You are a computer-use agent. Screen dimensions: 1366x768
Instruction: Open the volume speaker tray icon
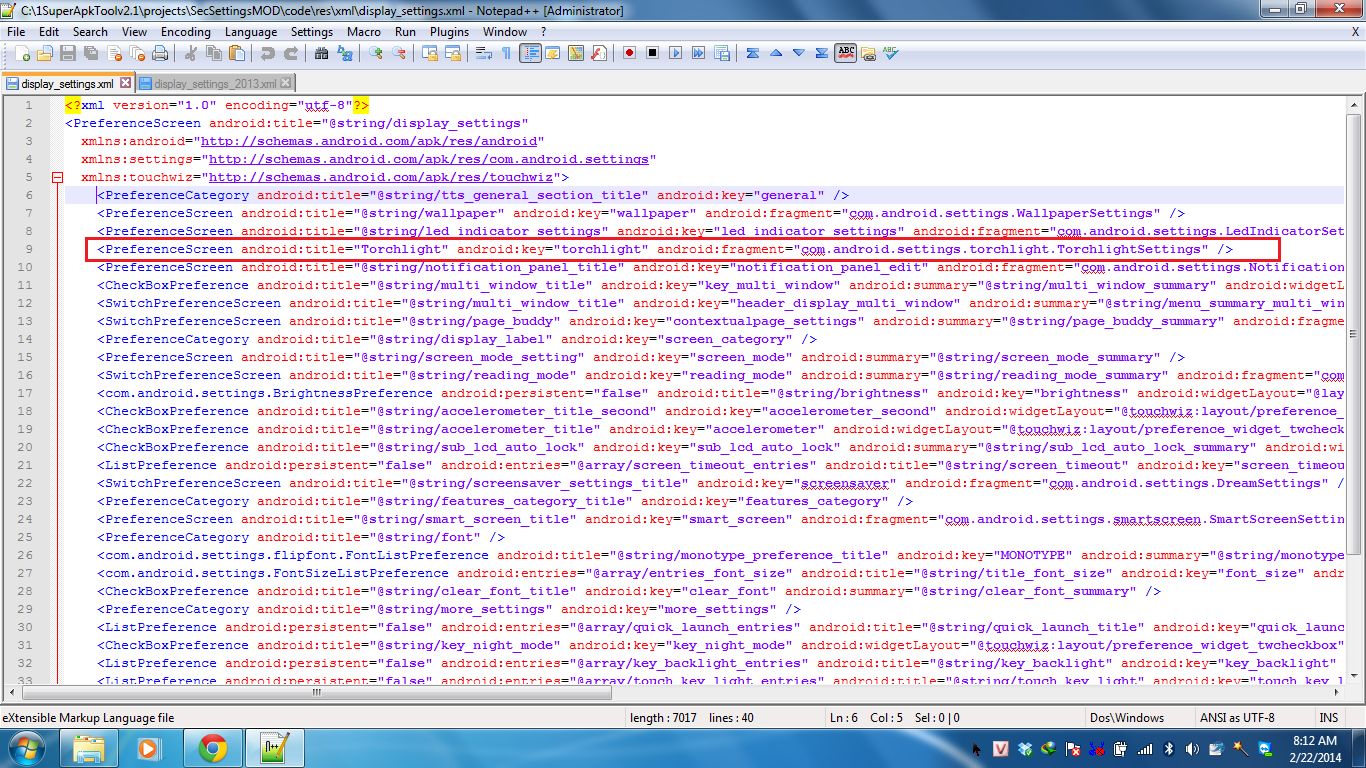pyautogui.click(x=1192, y=748)
